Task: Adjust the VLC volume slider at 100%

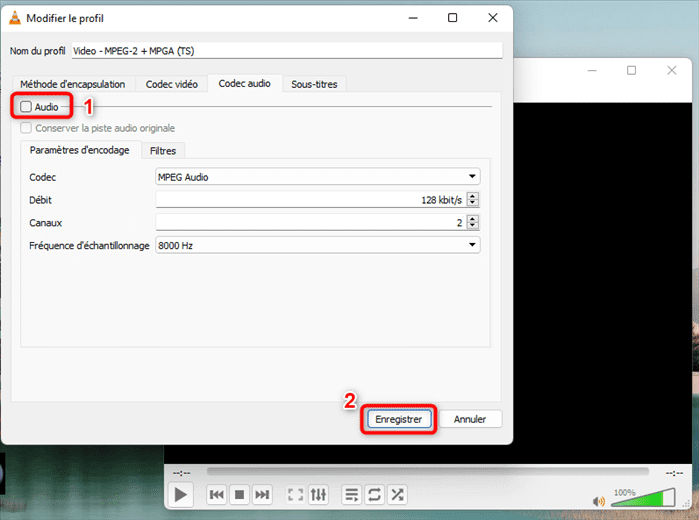Action: pyautogui.click(x=643, y=498)
